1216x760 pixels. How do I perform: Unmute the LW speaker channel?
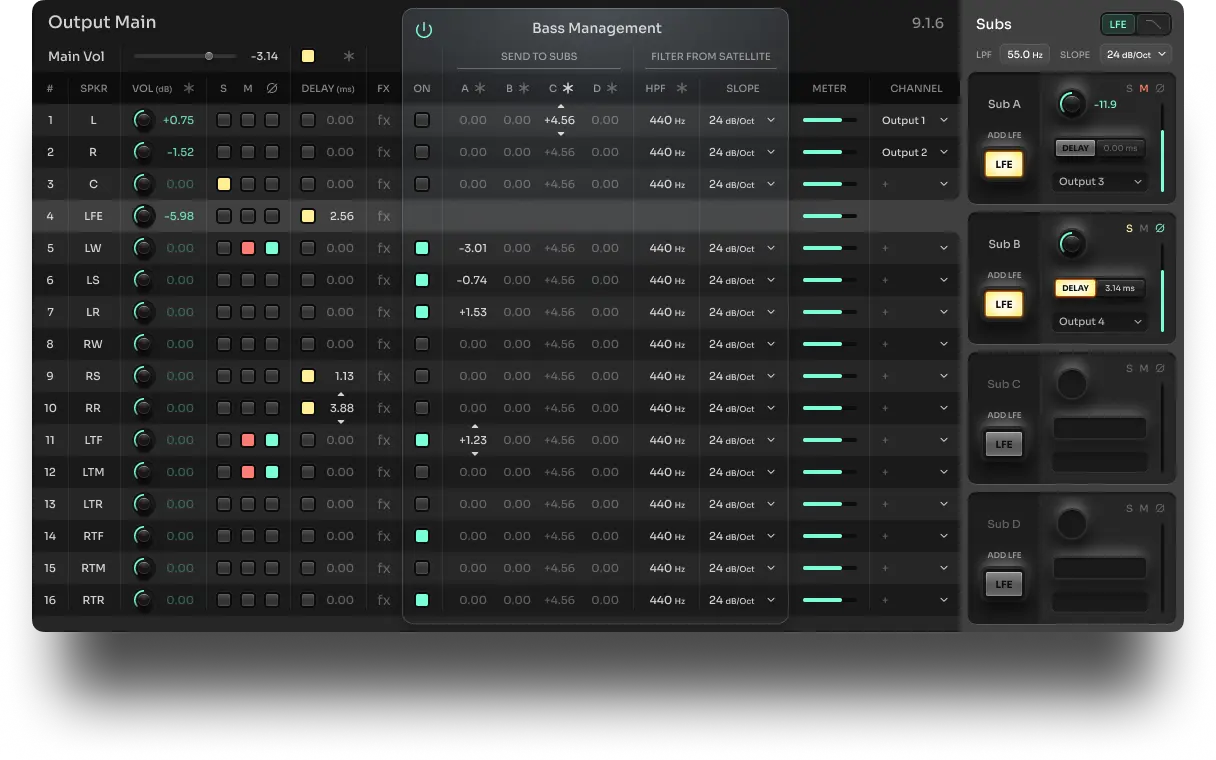click(x=248, y=248)
